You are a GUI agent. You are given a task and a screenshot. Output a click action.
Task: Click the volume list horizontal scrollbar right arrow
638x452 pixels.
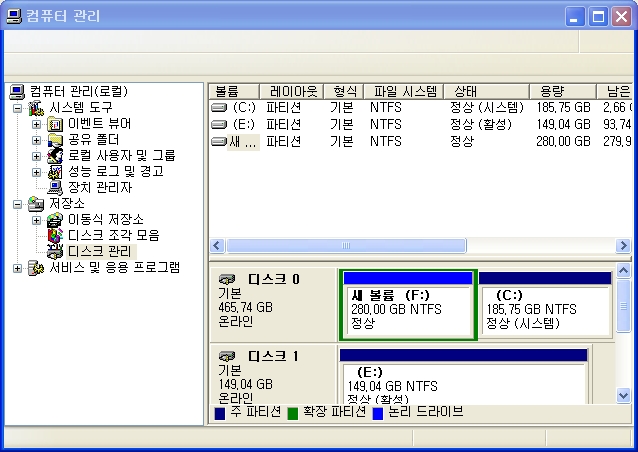(x=624, y=245)
